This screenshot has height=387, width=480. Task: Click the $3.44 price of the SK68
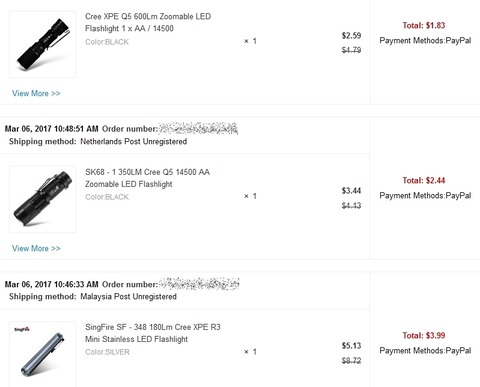point(351,191)
